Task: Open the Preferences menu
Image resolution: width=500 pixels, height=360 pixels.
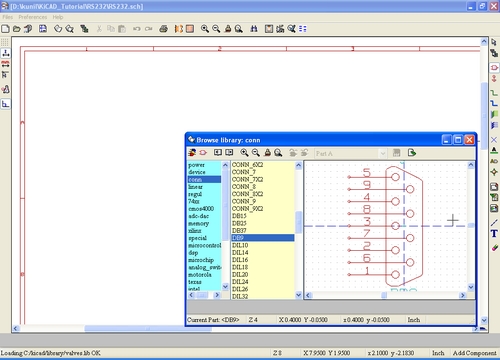Action: [33, 17]
